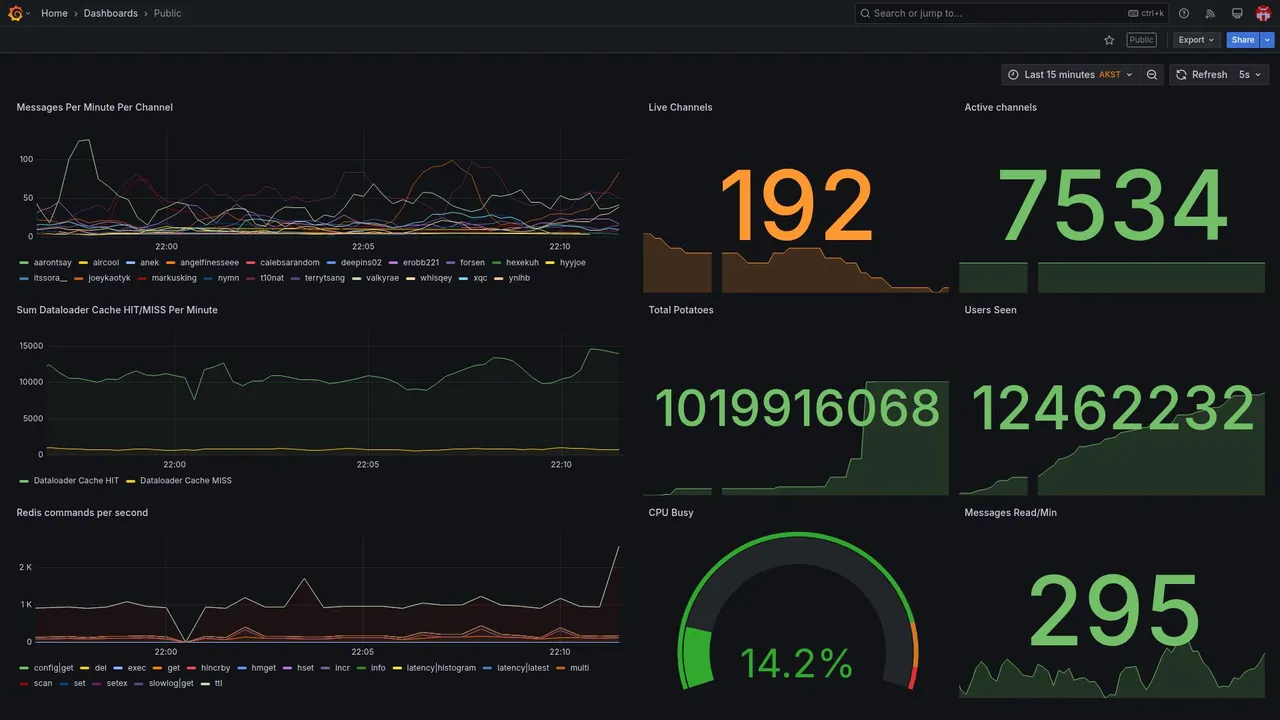Go to Home in the breadcrumb
This screenshot has width=1280, height=720.
pyautogui.click(x=54, y=13)
